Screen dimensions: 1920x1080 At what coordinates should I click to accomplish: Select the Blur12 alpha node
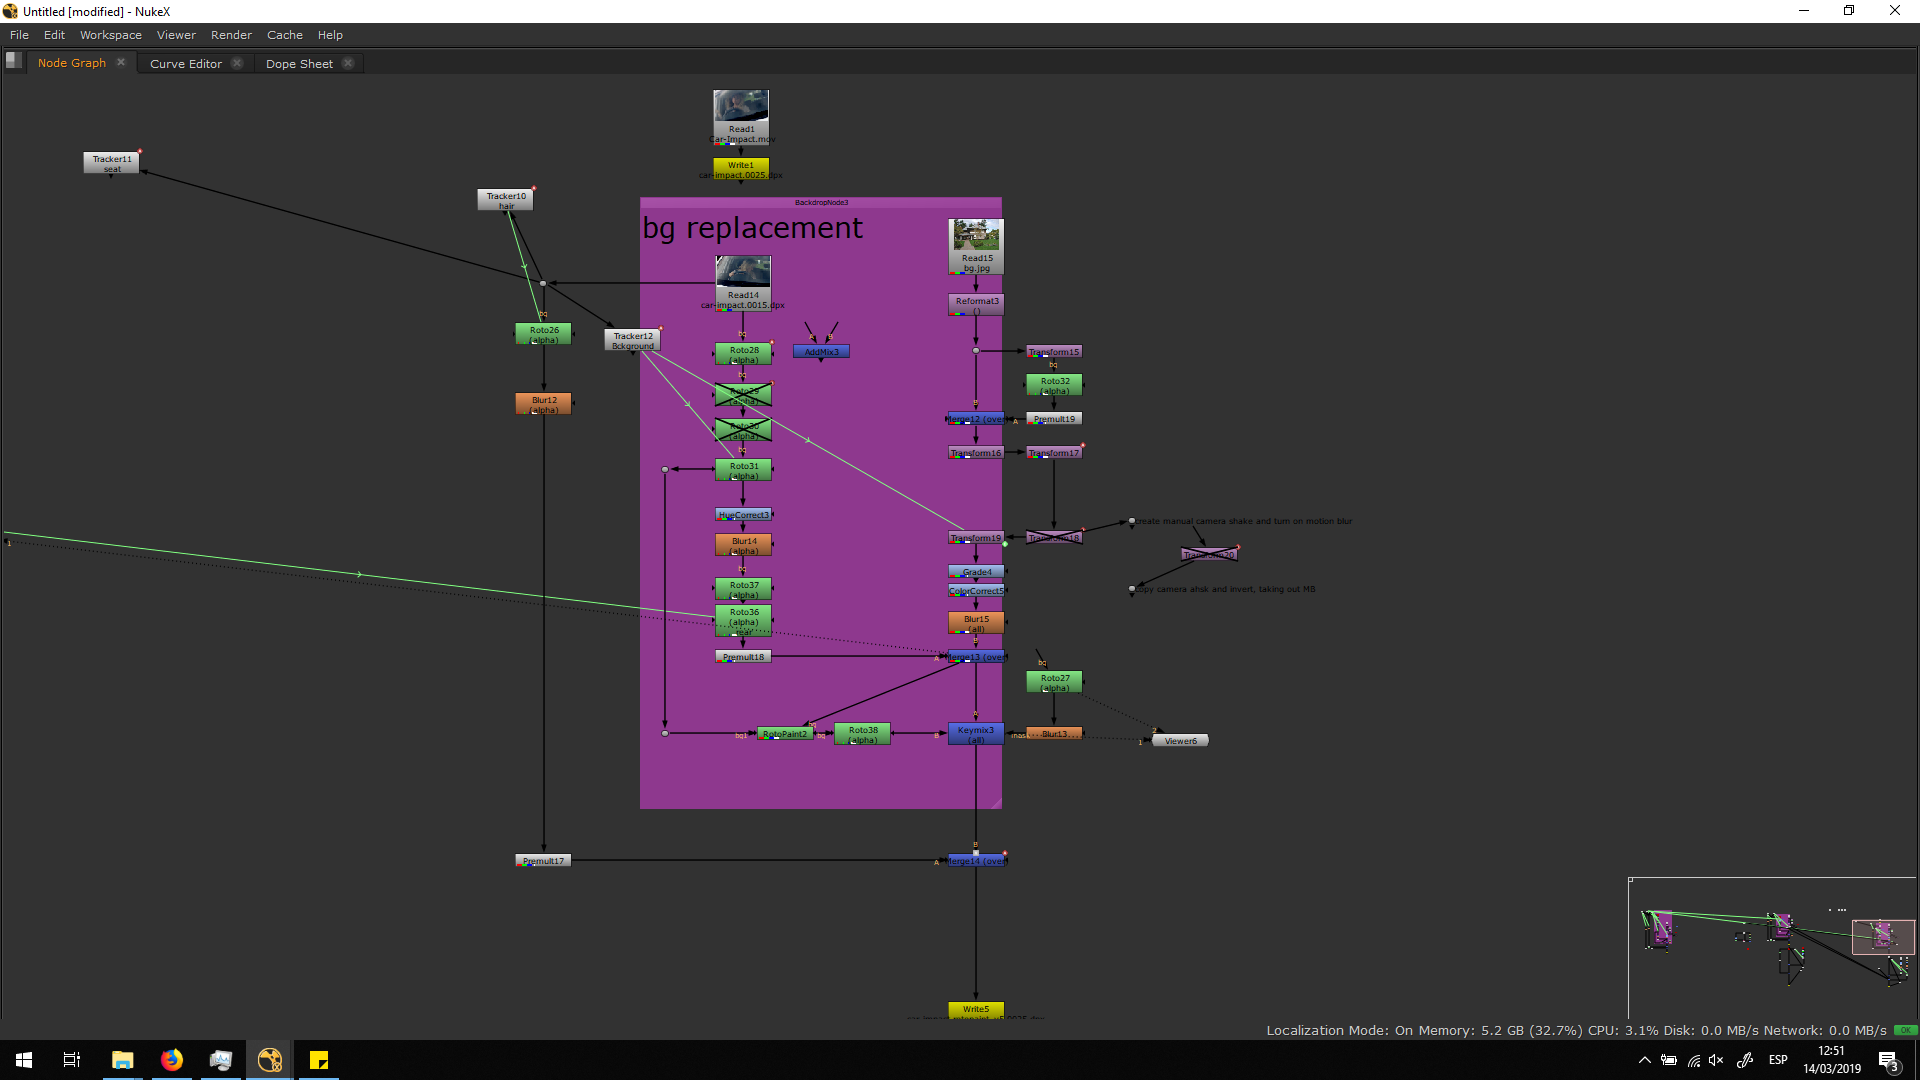(x=543, y=404)
